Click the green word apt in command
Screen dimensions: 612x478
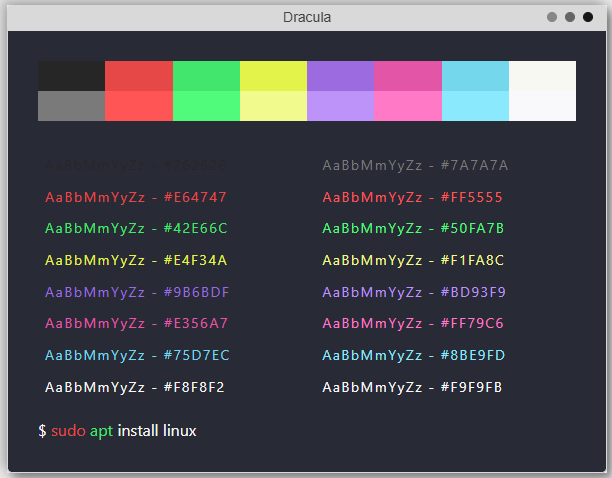coord(101,432)
